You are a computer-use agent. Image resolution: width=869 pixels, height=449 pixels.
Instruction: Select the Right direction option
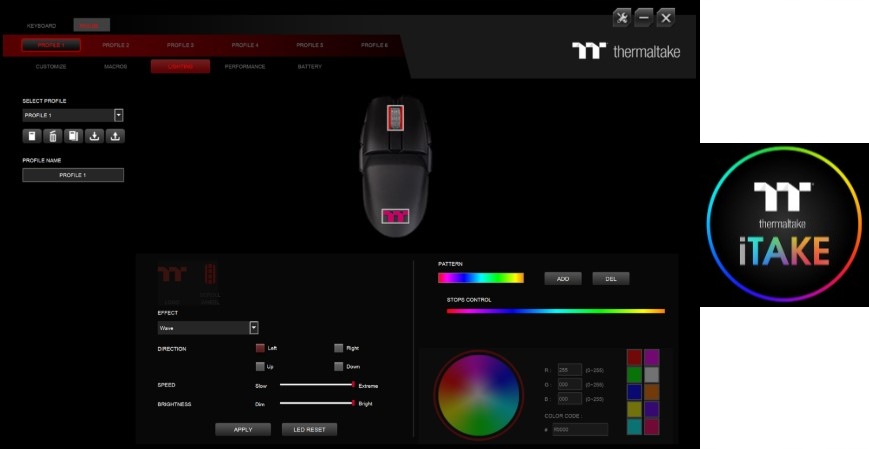click(338, 348)
